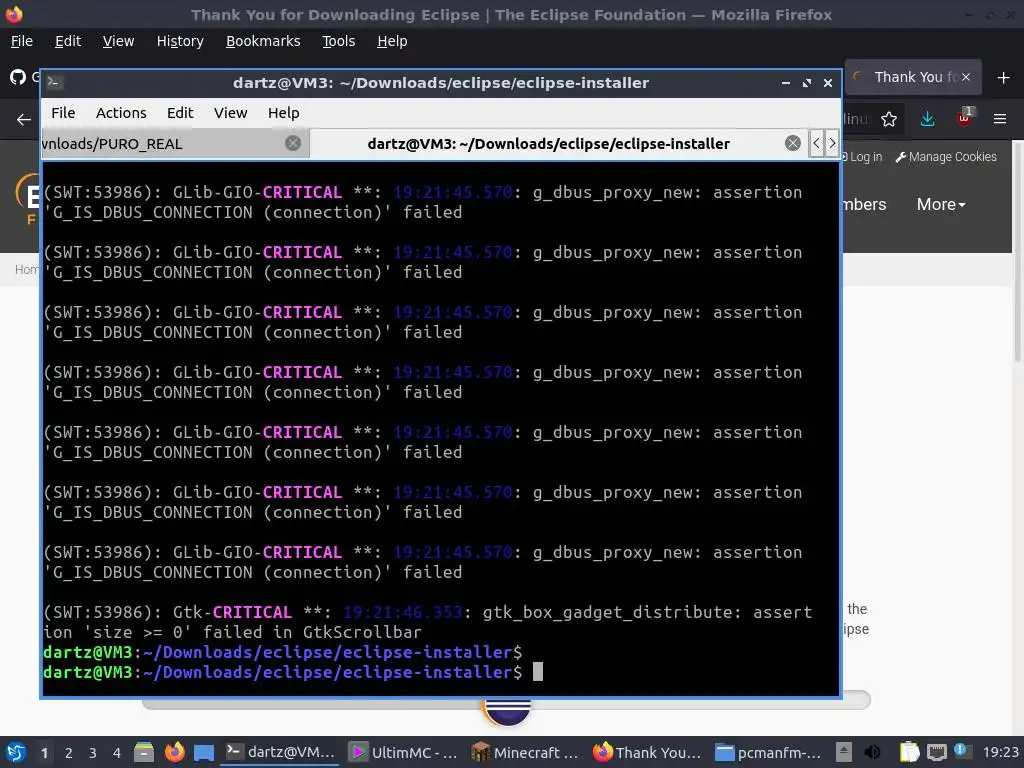Show desktop using taskbar icon
The height and width of the screenshot is (768, 1024).
pos(204,753)
